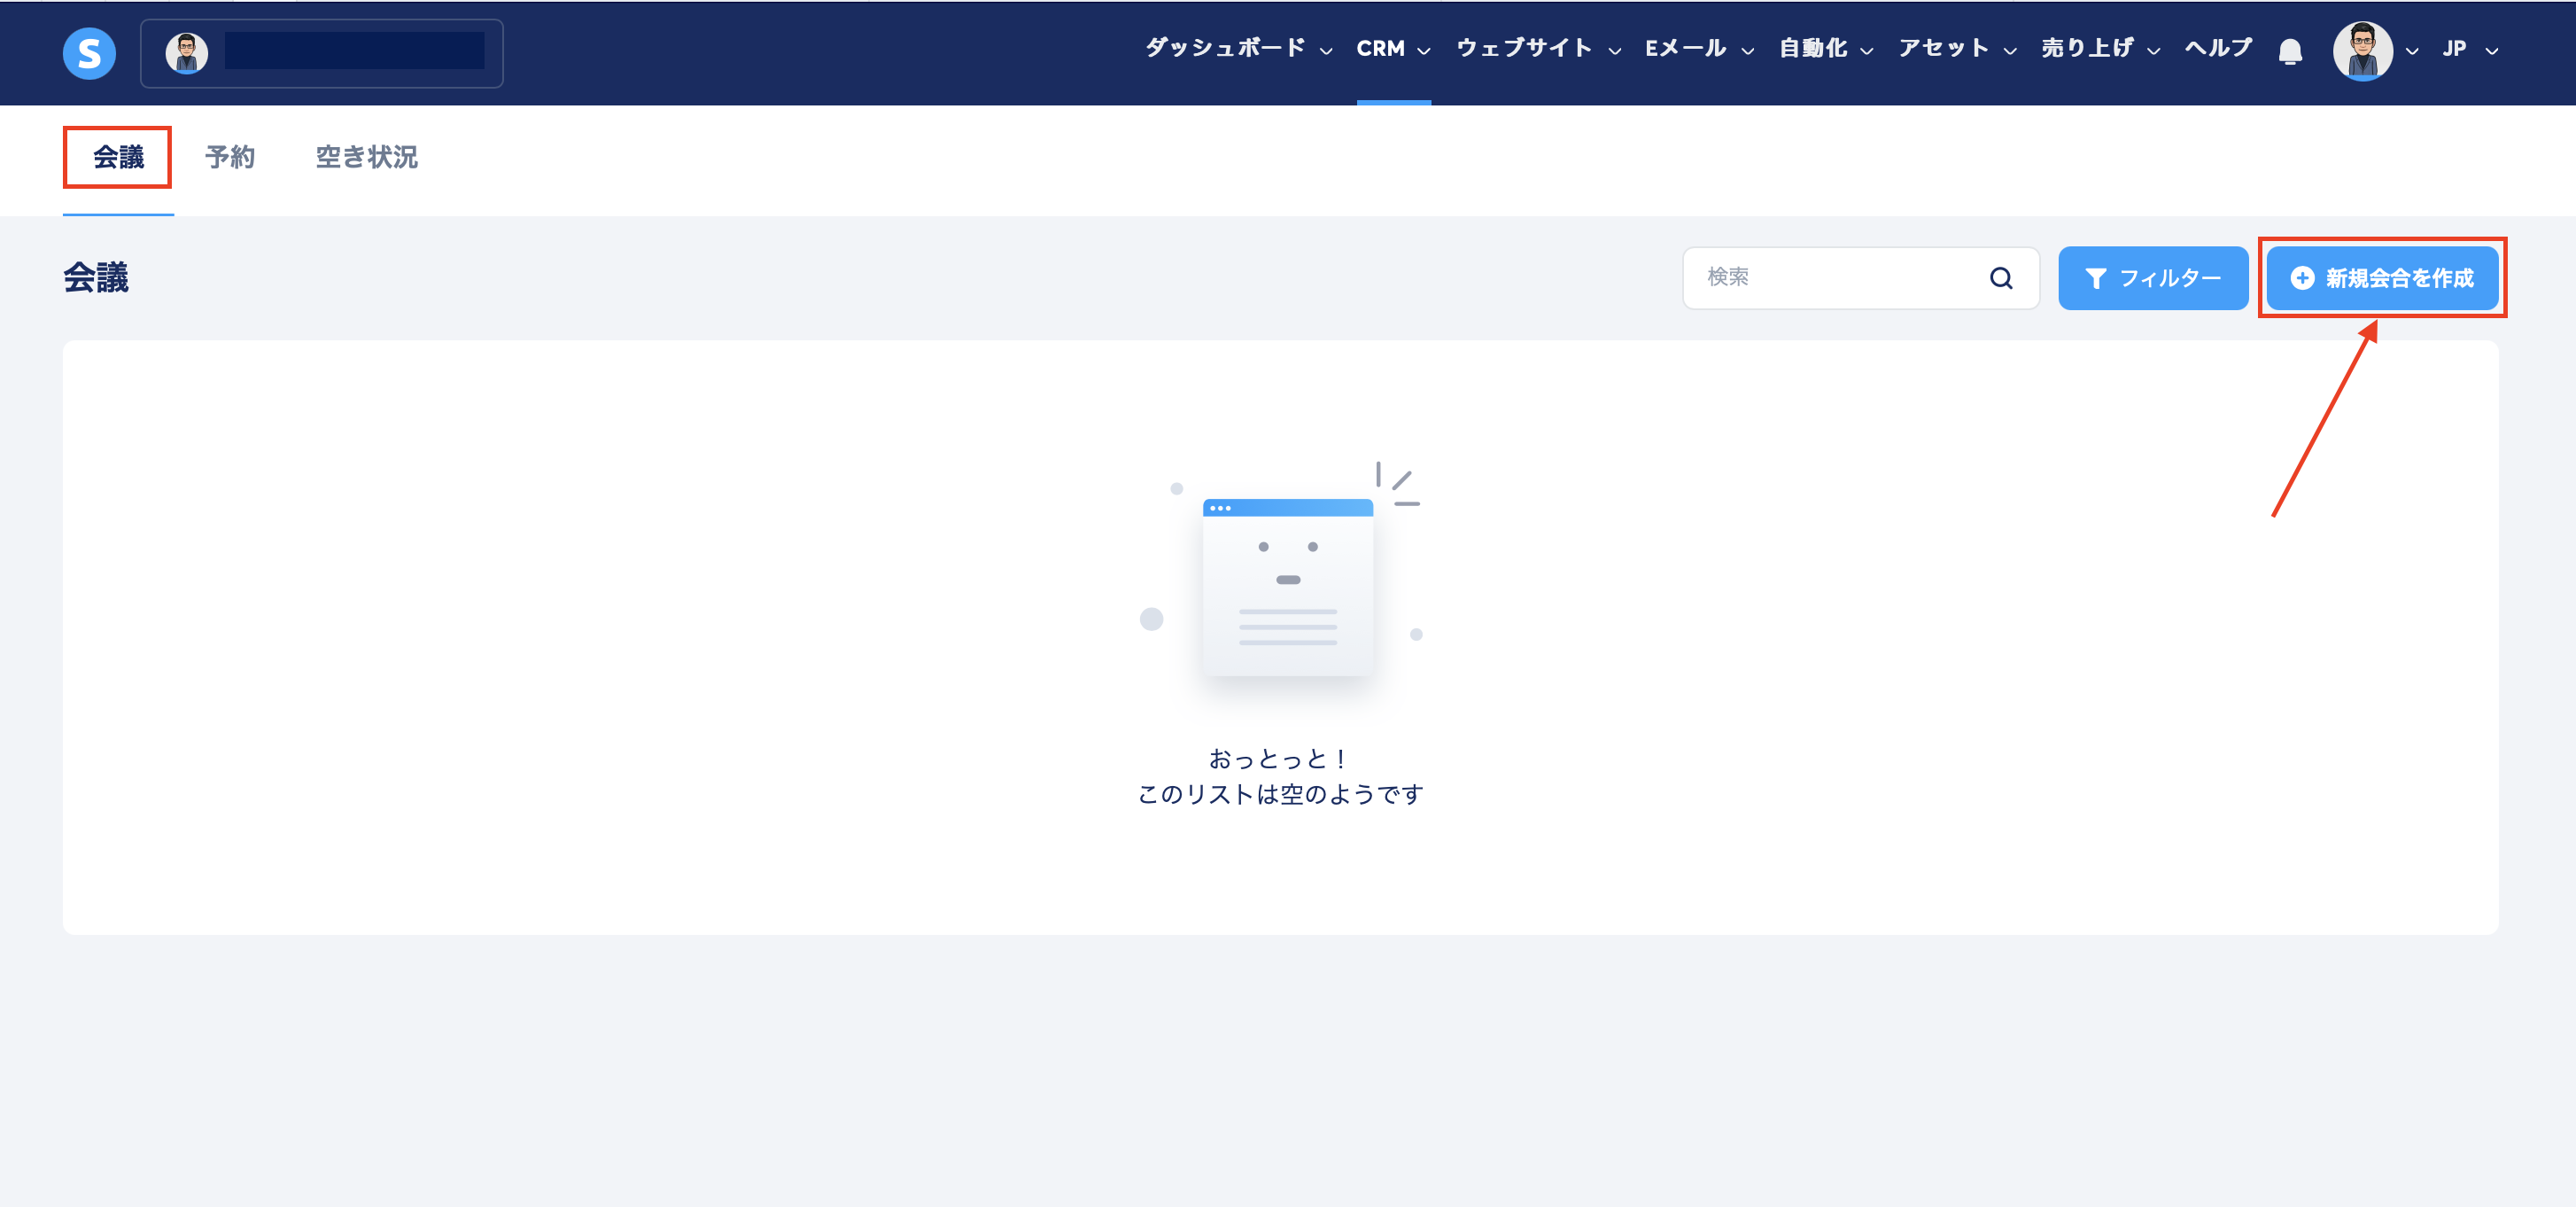Click the workspace avatar beside the logo

point(187,53)
